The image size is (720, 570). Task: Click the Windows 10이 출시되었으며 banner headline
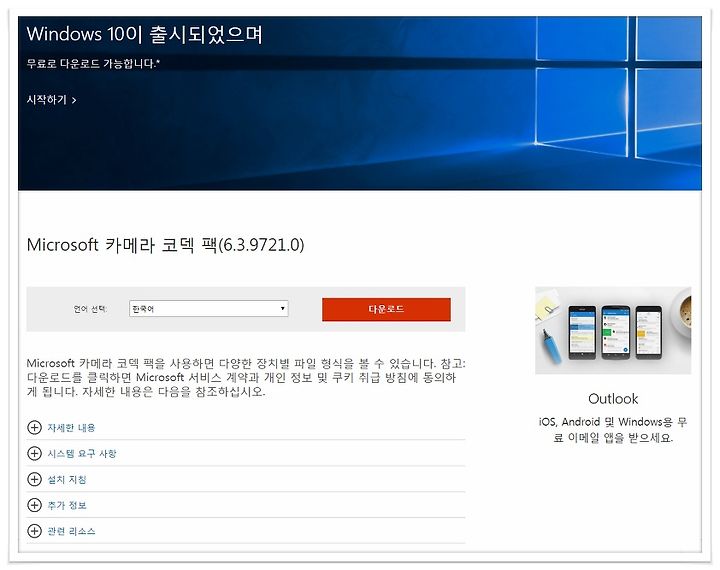coord(145,34)
